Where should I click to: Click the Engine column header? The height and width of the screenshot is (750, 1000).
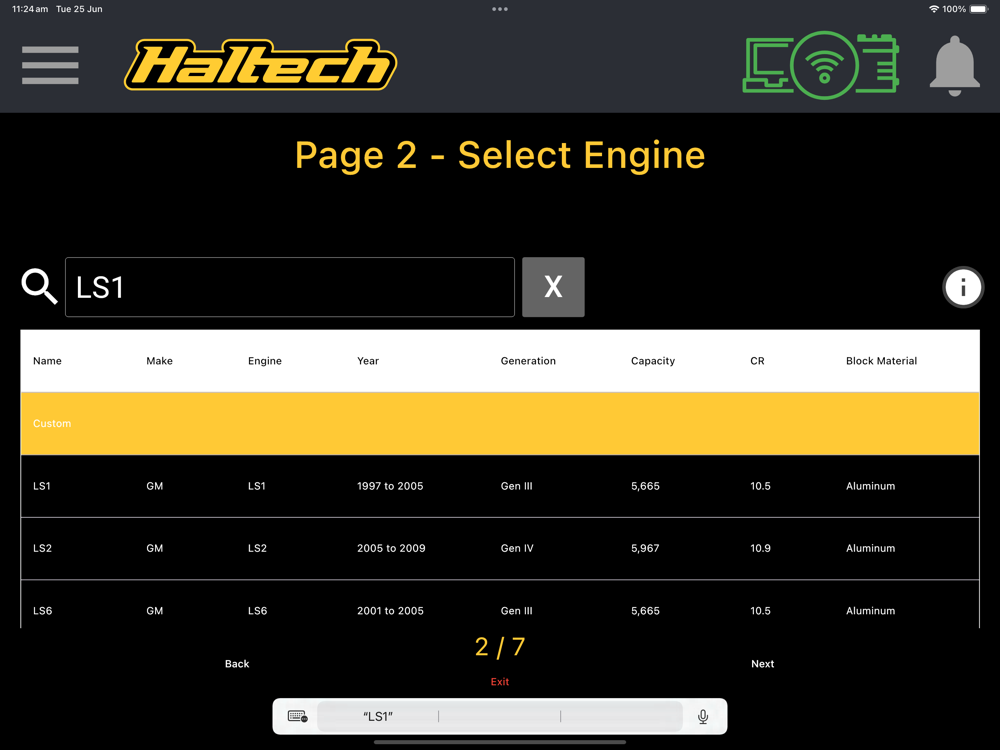(x=265, y=361)
